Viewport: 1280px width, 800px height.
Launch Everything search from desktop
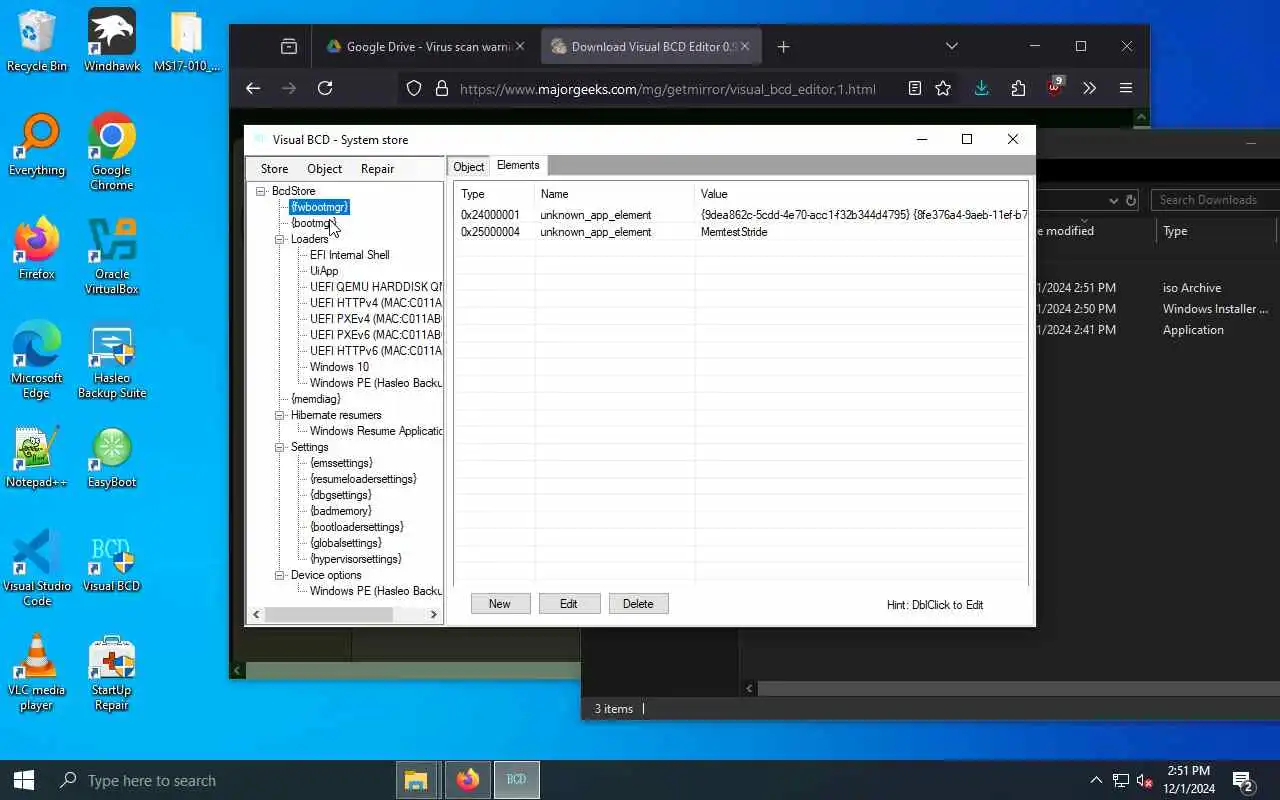[x=37, y=146]
